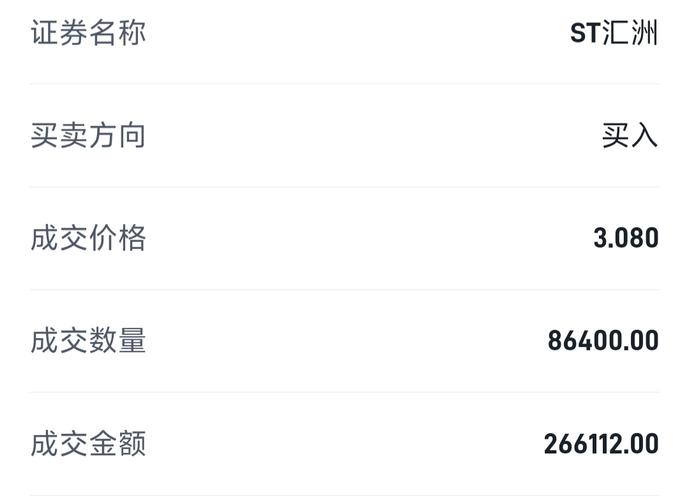Select the 86400.00 quantity value
The height and width of the screenshot is (500, 689).
pos(603,342)
